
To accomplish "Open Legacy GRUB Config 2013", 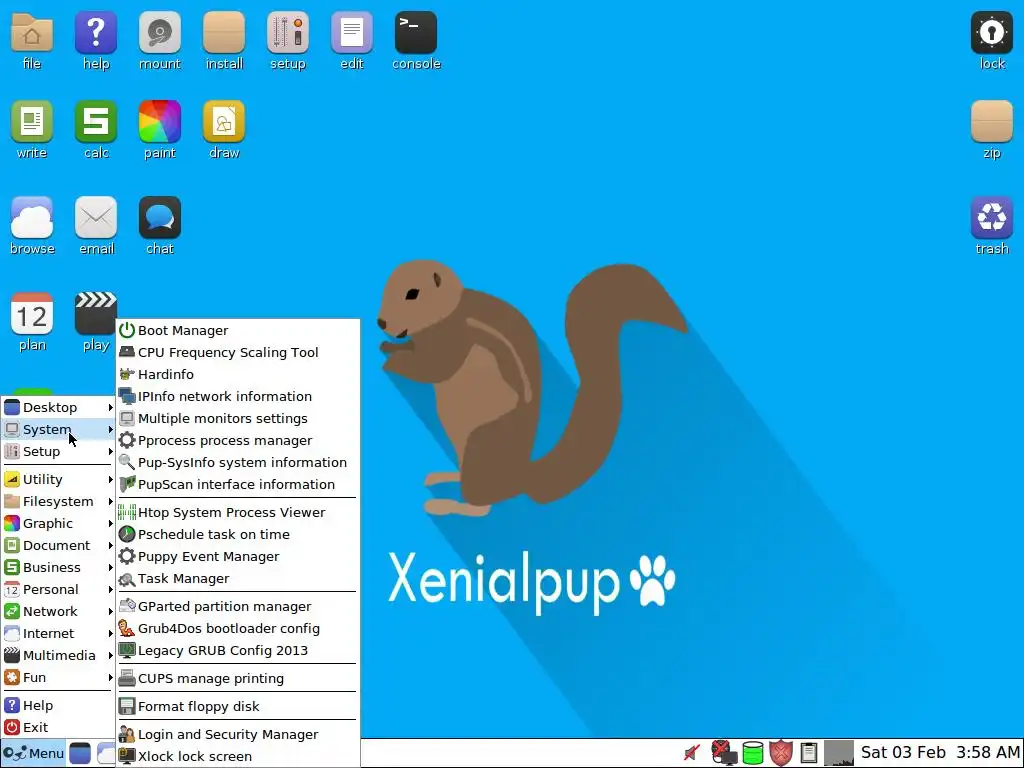I will pos(238,651).
